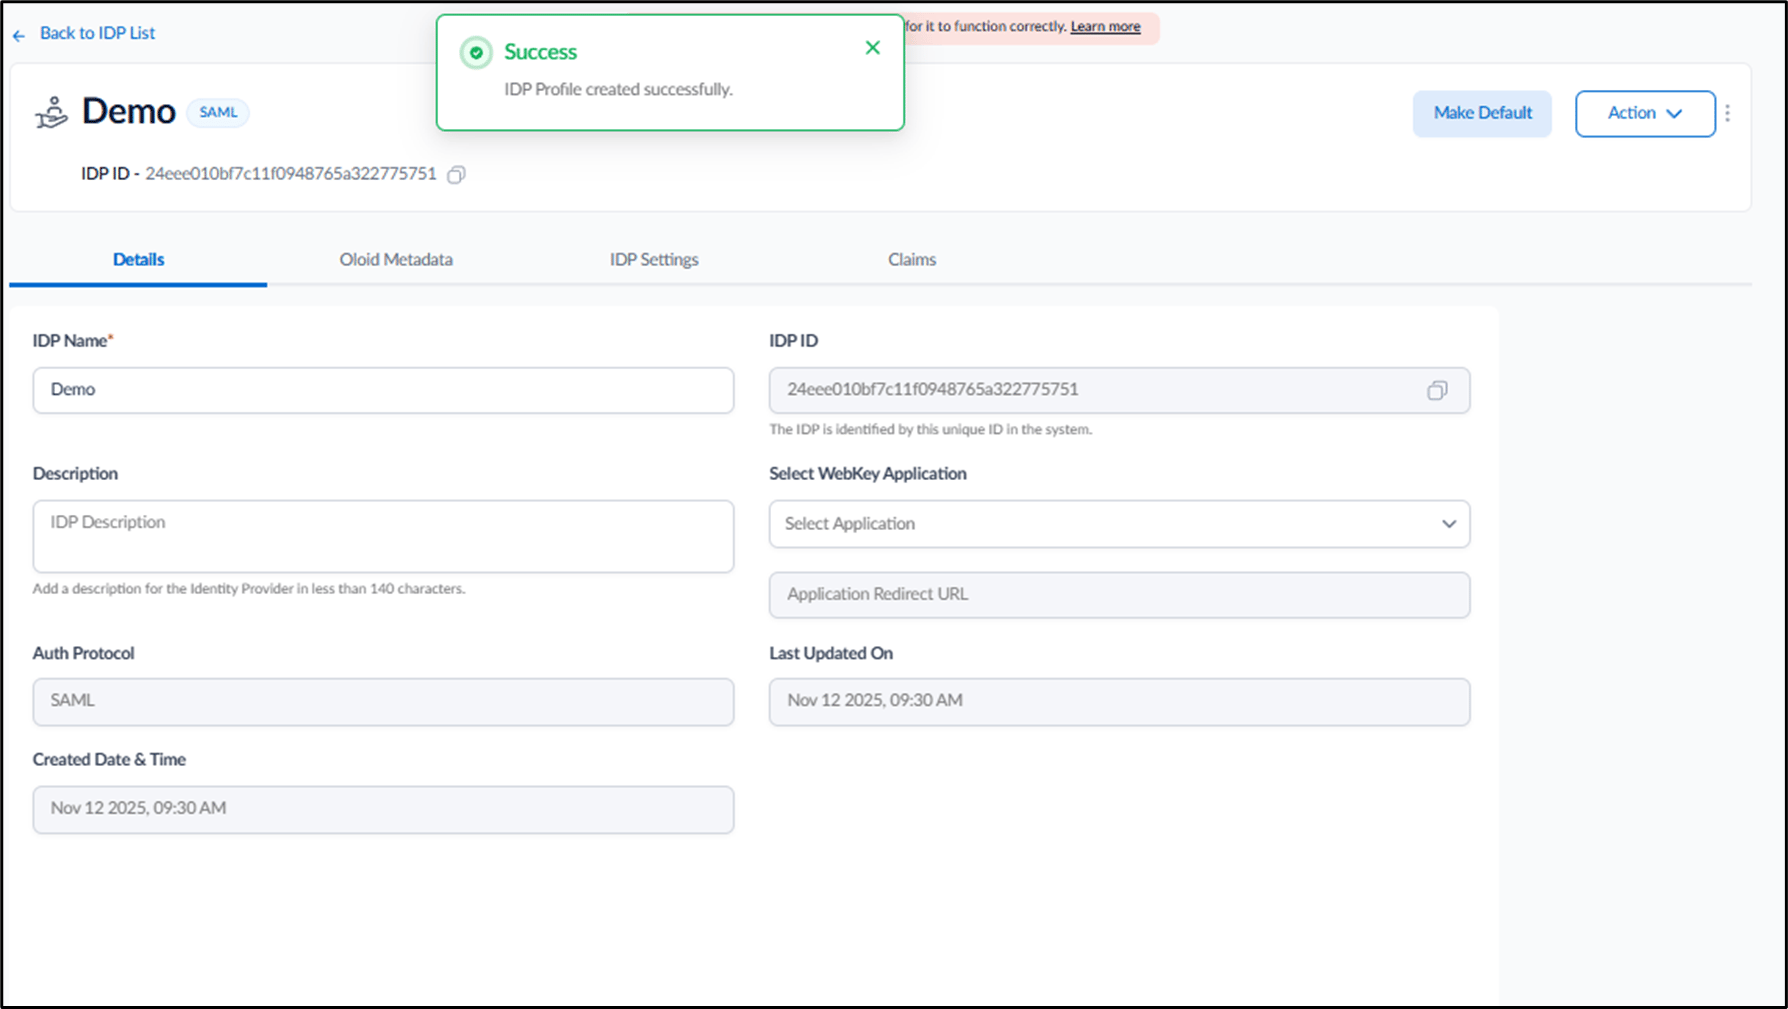Expand the Action dropdown button
Screen dimensions: 1788x1009
pos(1645,113)
